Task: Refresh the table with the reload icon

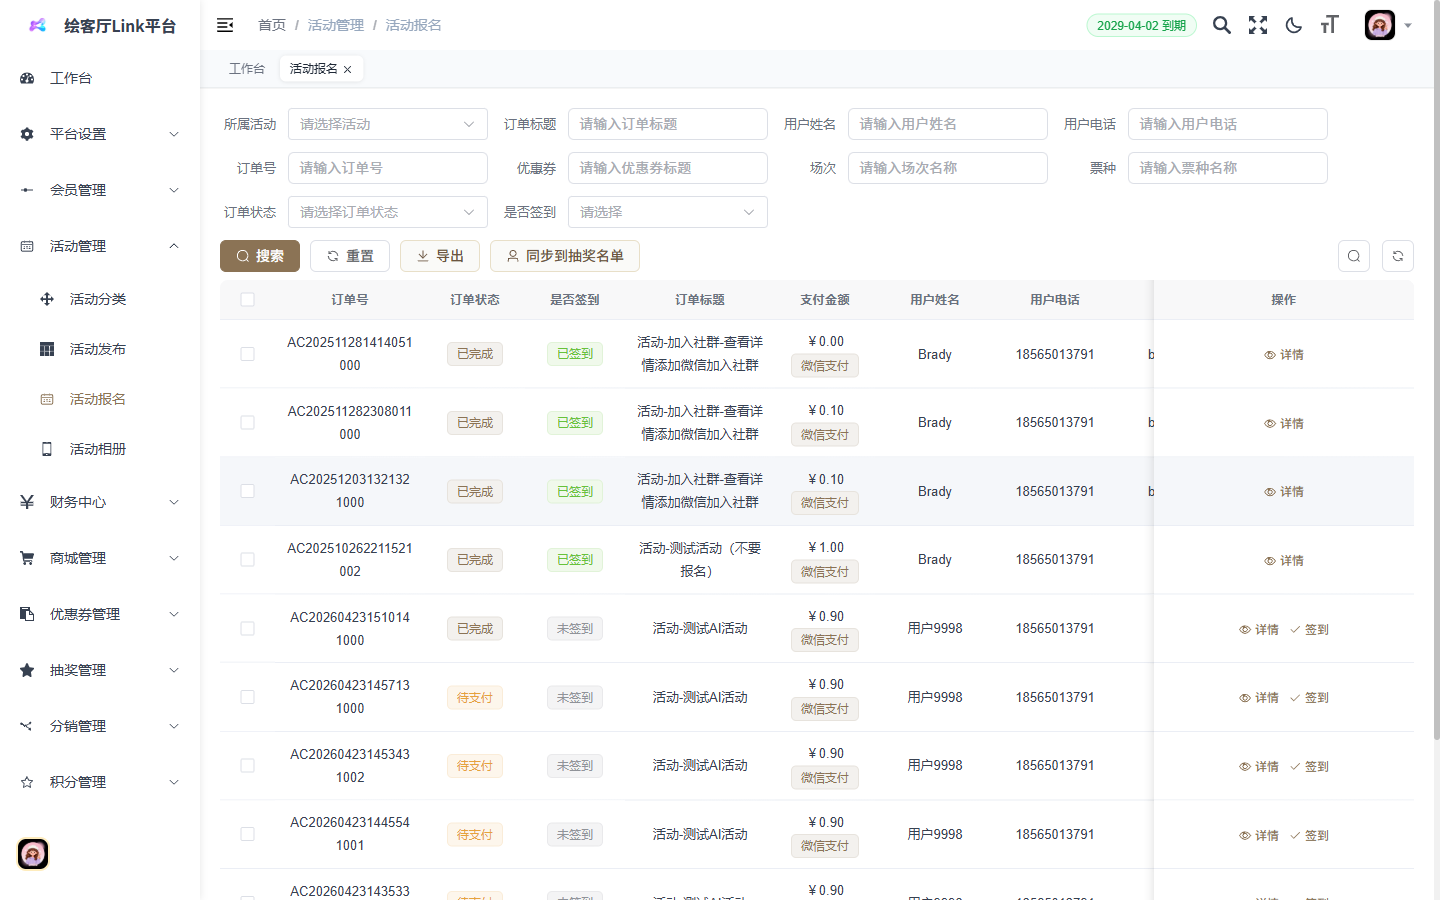Action: [x=1397, y=256]
